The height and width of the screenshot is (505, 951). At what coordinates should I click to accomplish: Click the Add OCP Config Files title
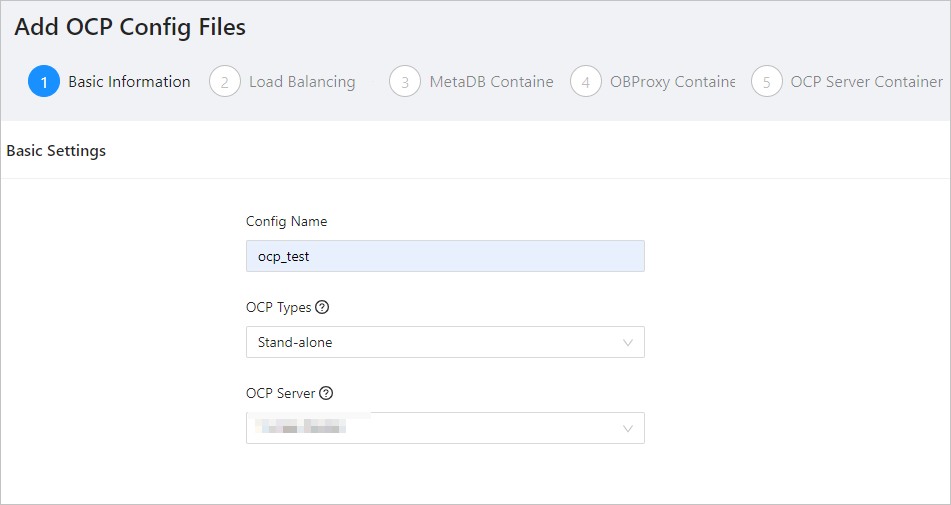coord(130,27)
